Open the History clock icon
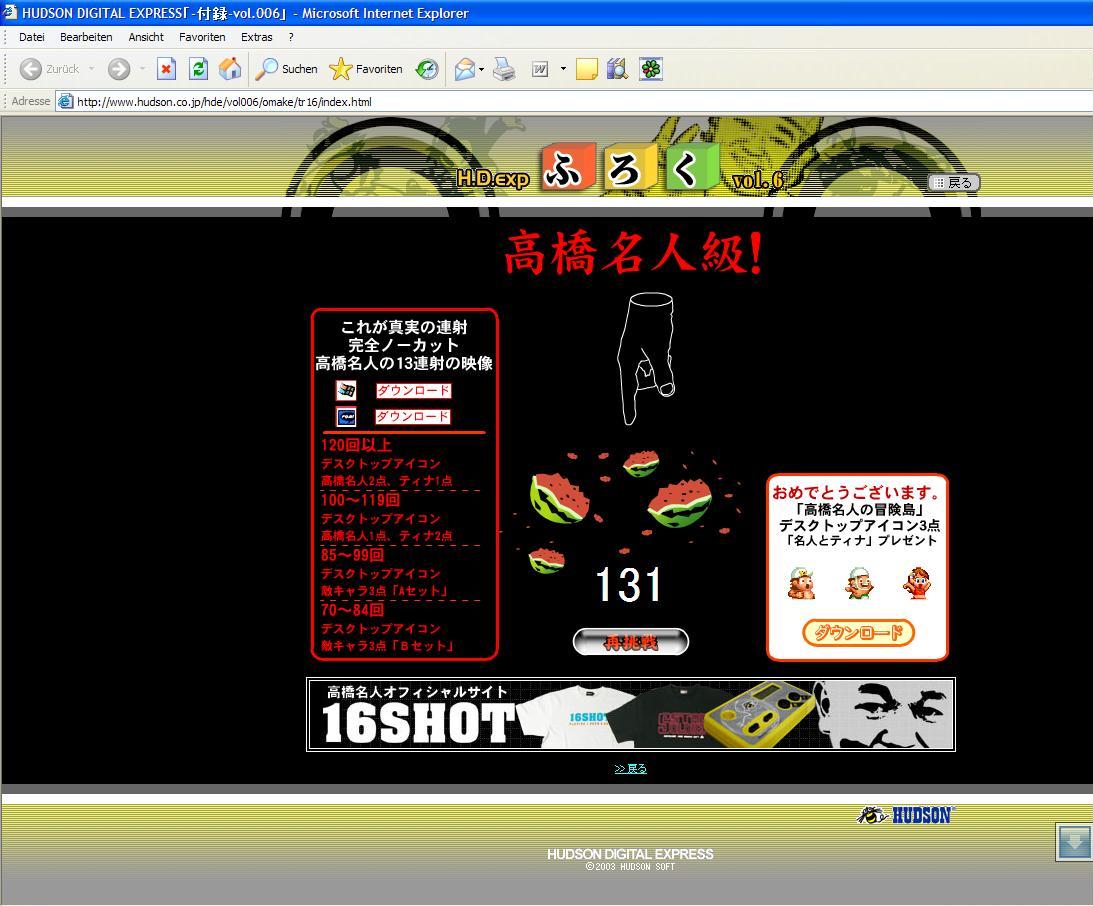The height and width of the screenshot is (906, 1093). point(427,69)
